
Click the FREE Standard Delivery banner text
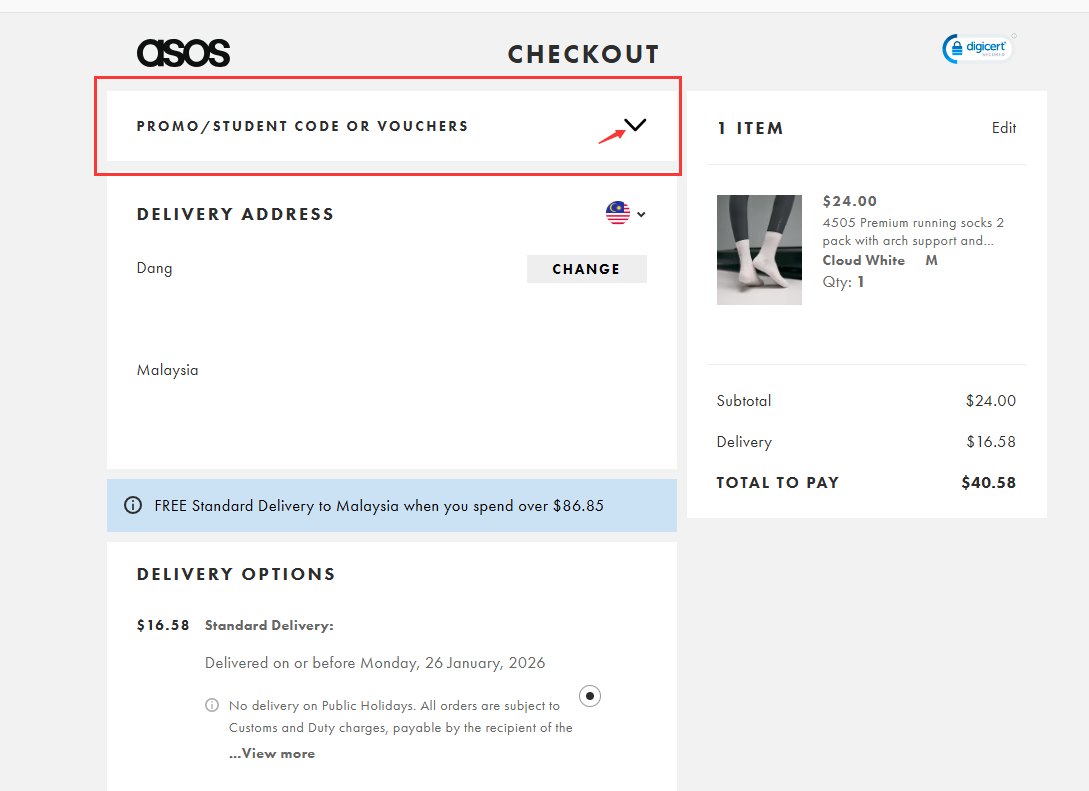coord(379,506)
